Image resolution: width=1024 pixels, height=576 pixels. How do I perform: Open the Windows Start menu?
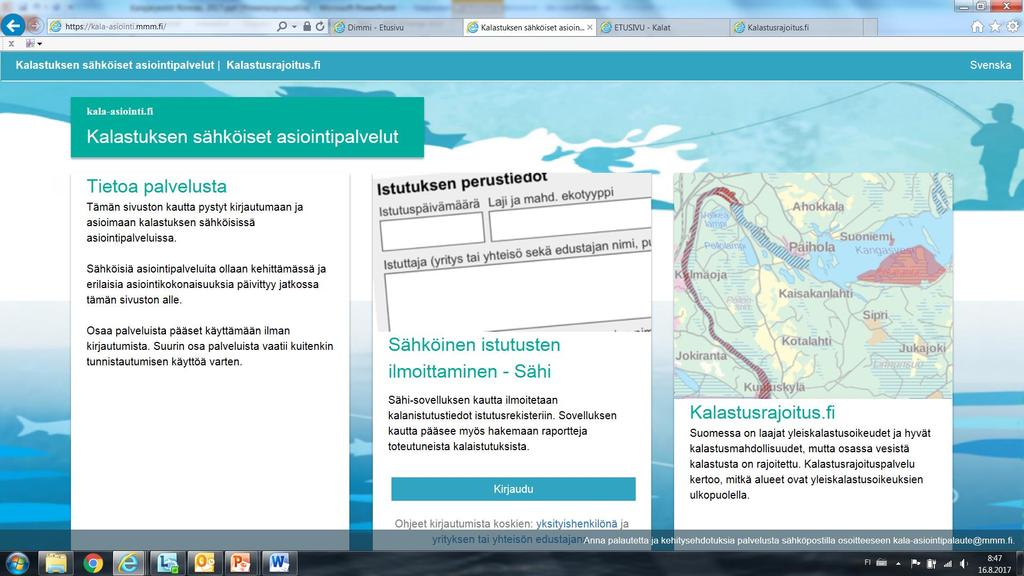(x=16, y=563)
